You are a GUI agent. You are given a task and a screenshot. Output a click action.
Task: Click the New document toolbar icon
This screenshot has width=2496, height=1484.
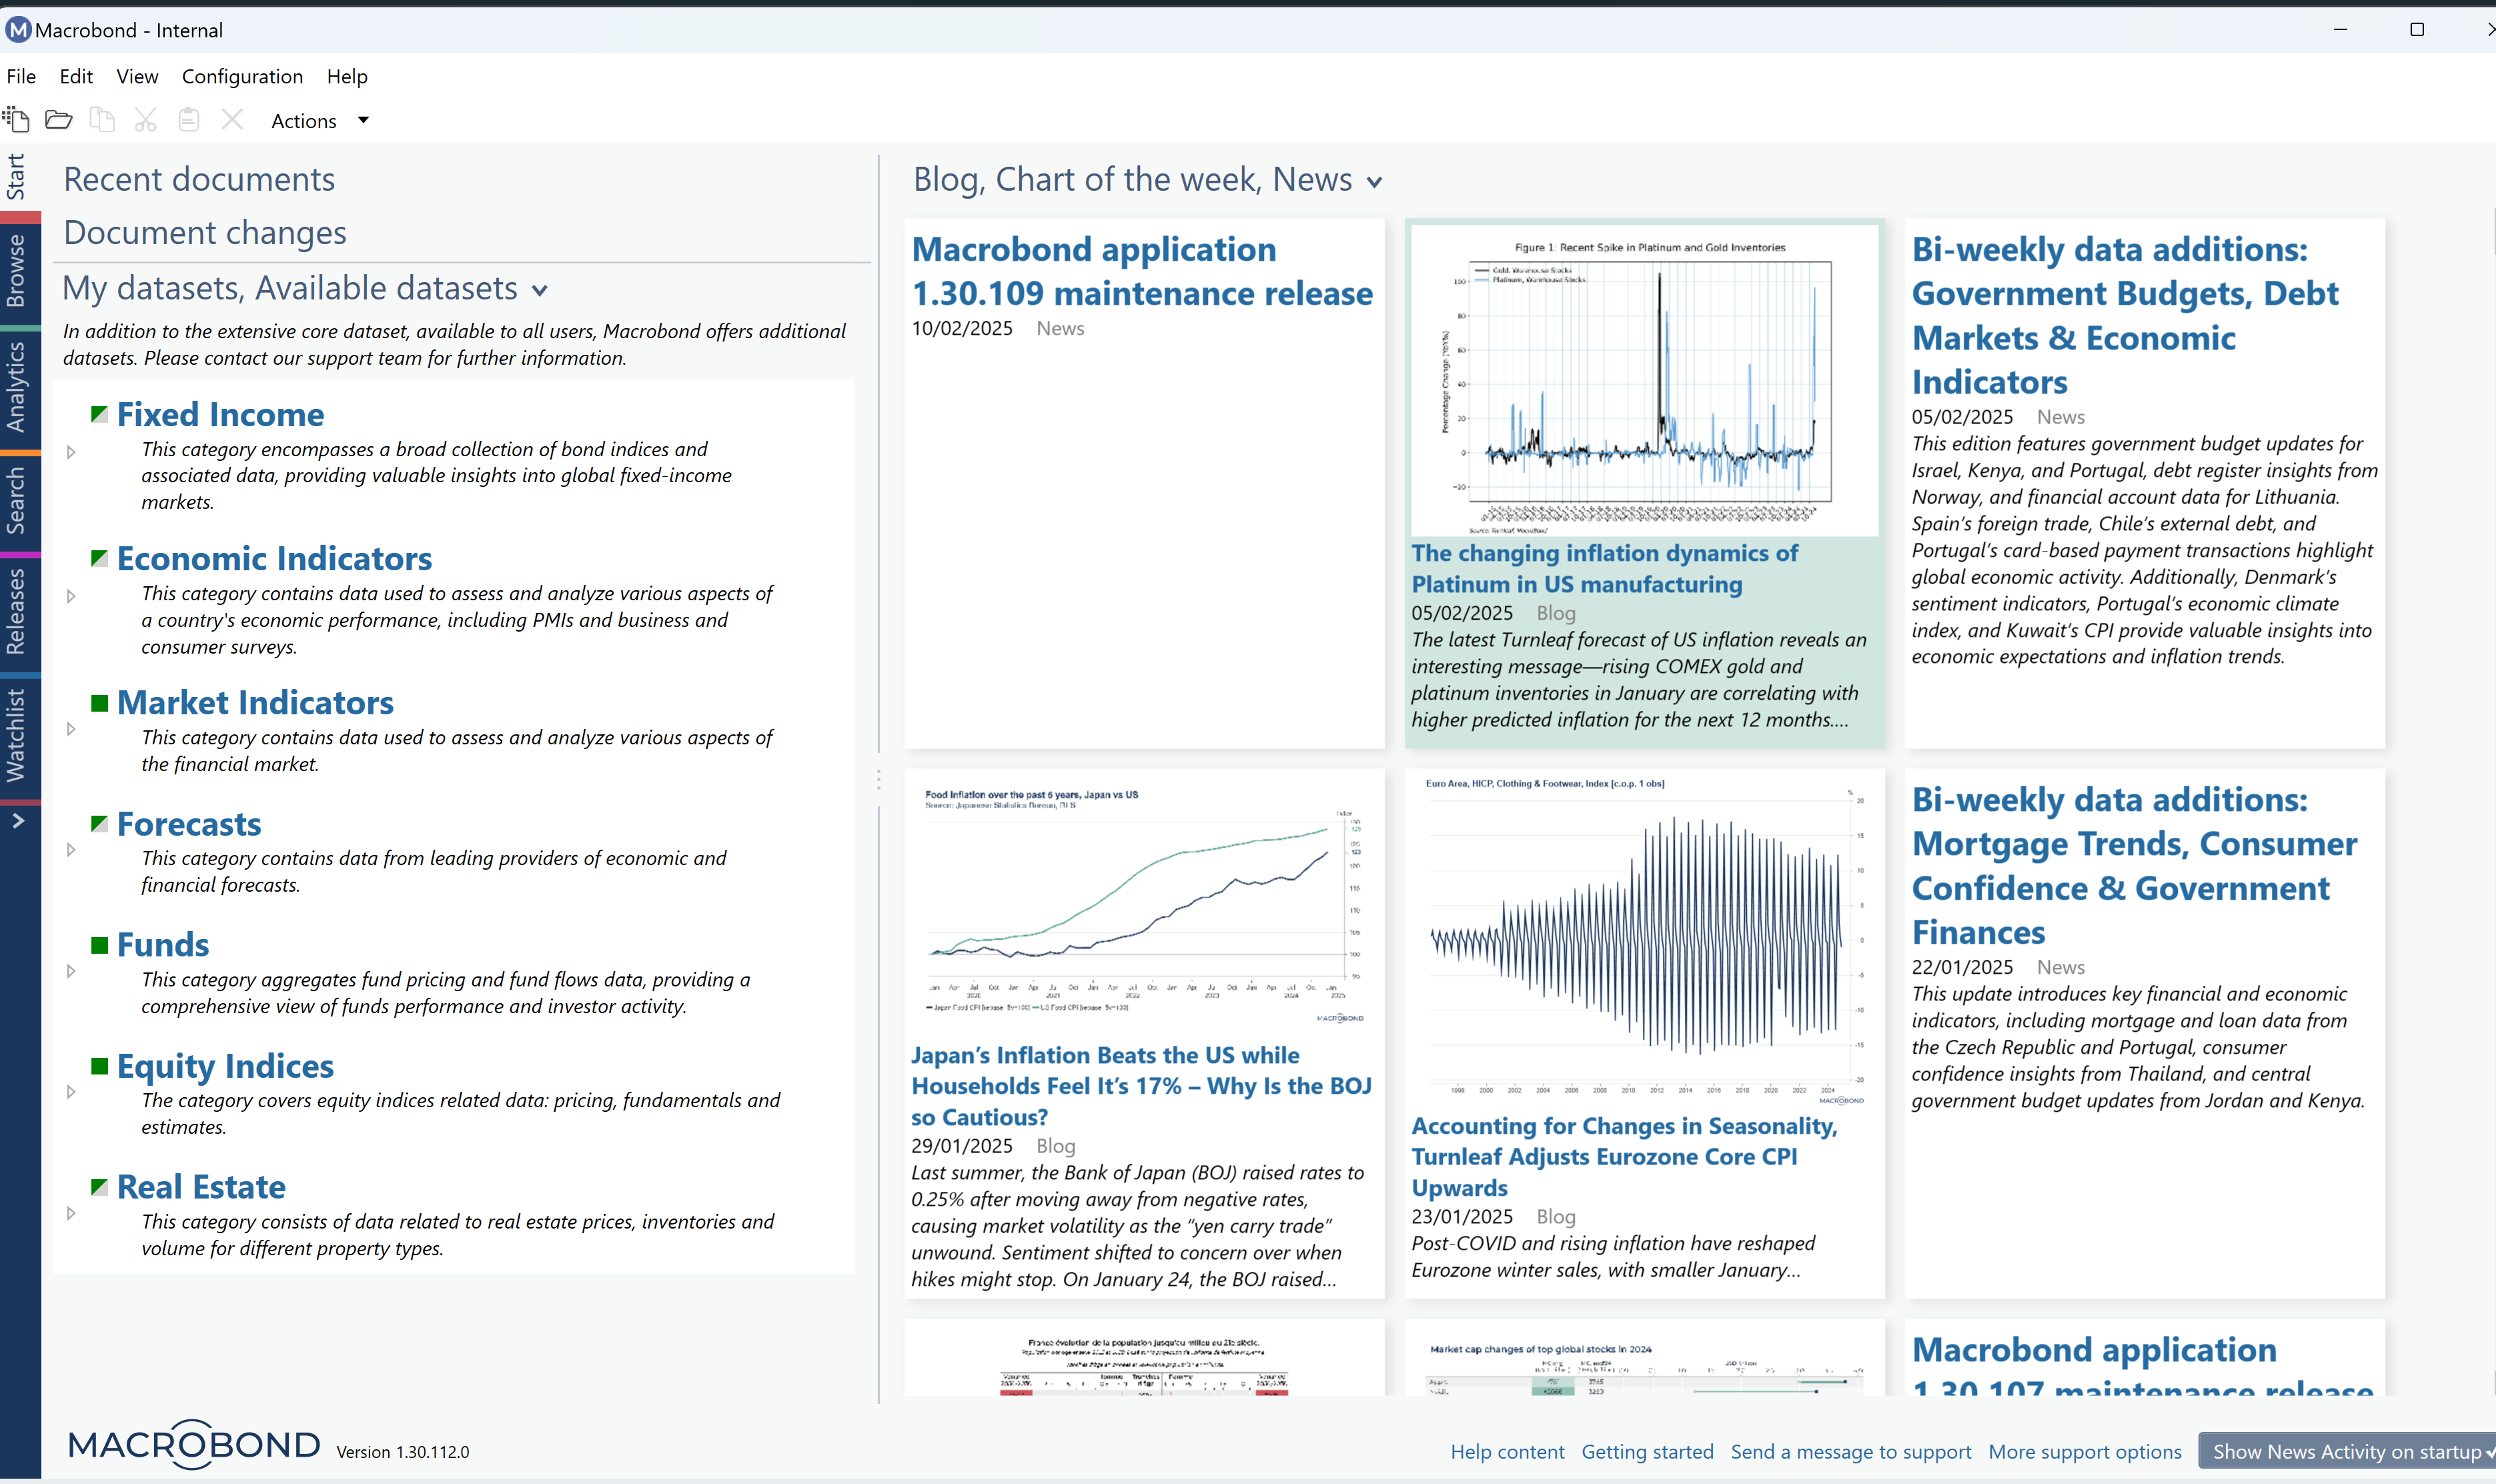(16, 120)
